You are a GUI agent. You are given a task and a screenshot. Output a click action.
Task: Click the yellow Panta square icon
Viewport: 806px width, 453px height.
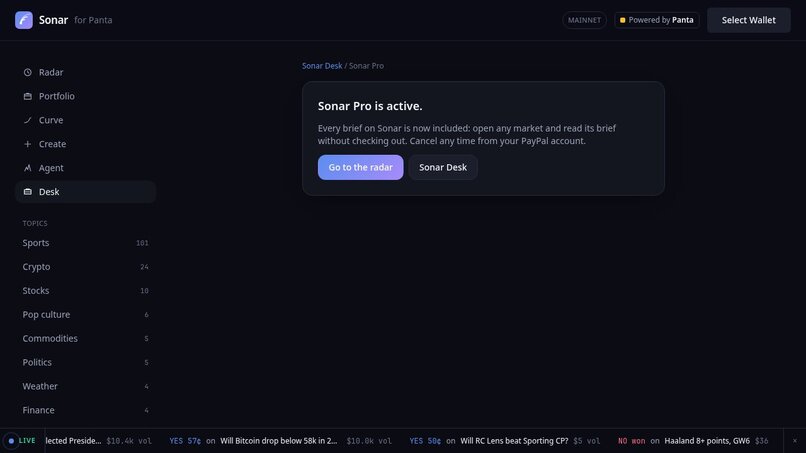pos(622,20)
